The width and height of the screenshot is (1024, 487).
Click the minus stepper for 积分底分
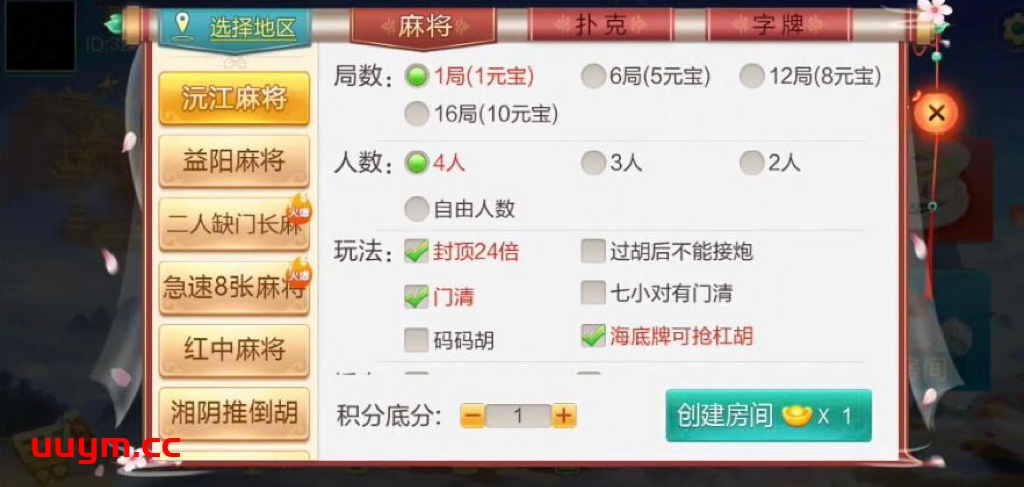[x=473, y=415]
